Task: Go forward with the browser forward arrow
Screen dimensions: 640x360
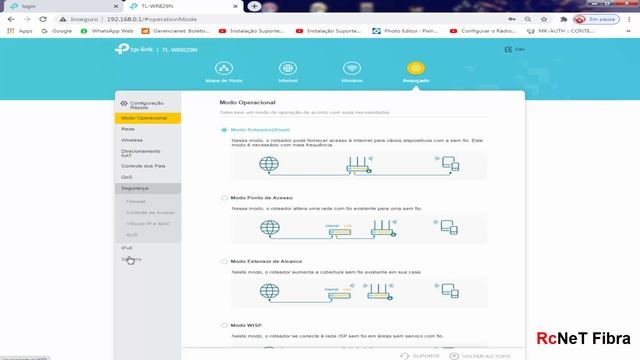Action: coord(27,19)
